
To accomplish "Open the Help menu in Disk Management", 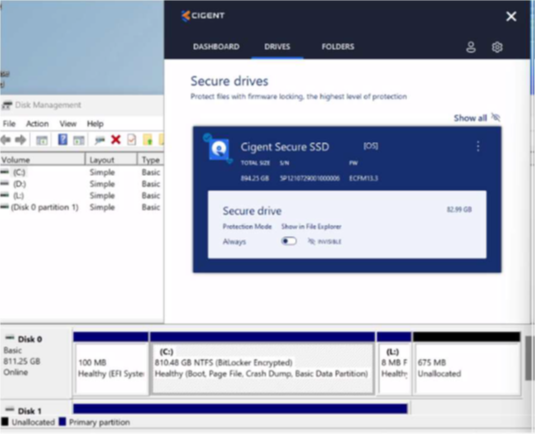I will [95, 124].
